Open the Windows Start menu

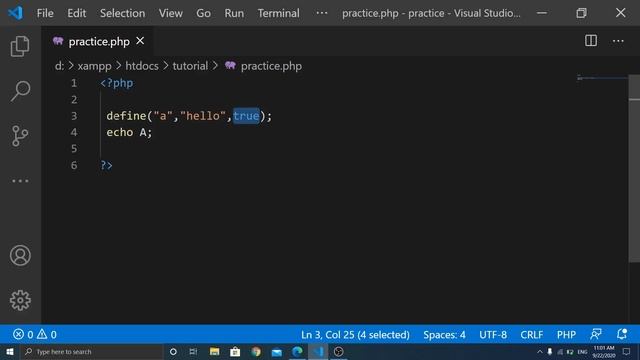[x=10, y=351]
